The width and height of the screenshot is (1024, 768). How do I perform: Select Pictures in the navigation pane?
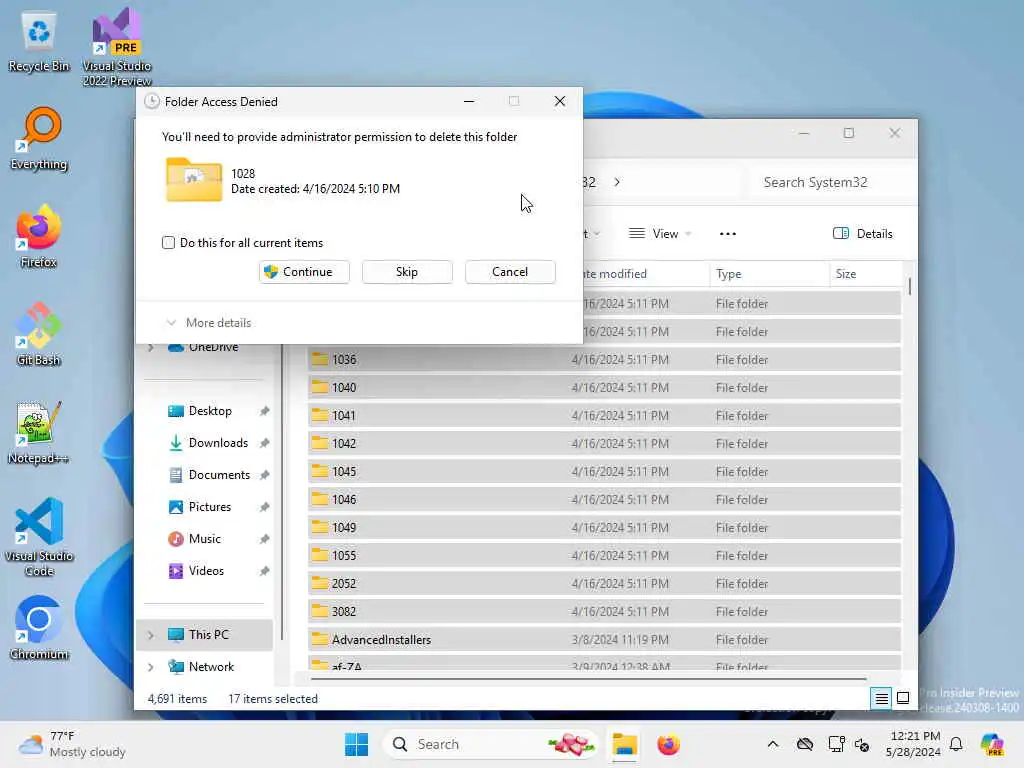(x=210, y=507)
